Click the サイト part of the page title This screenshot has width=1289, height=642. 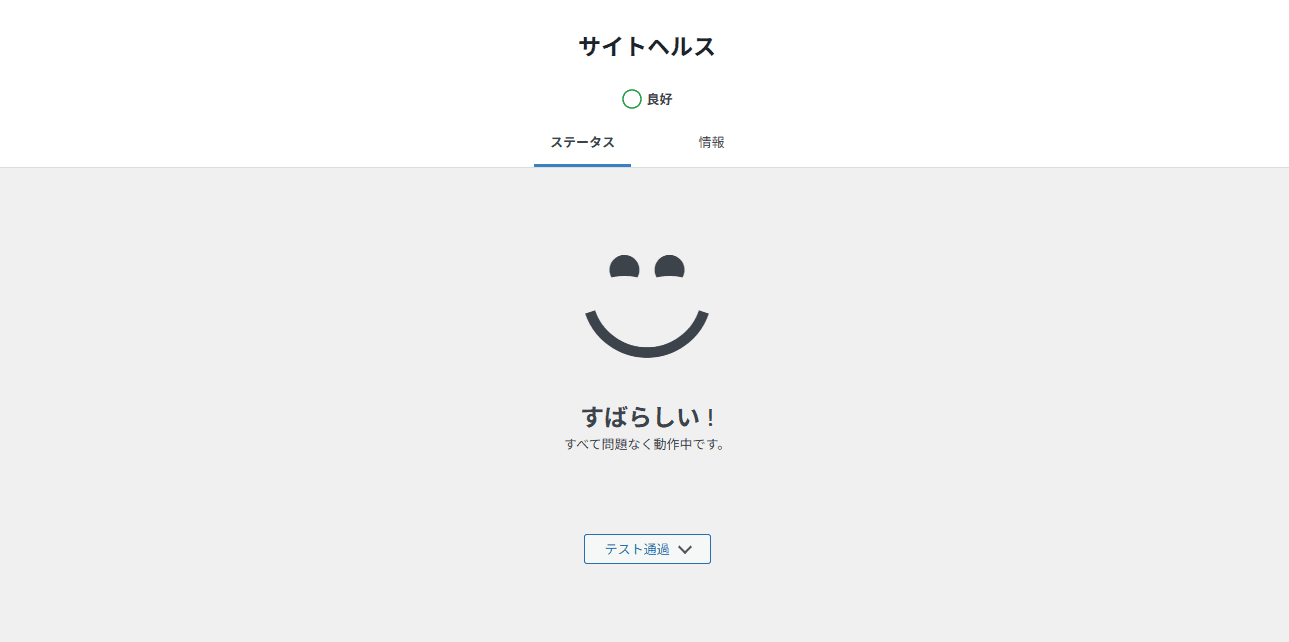click(612, 46)
